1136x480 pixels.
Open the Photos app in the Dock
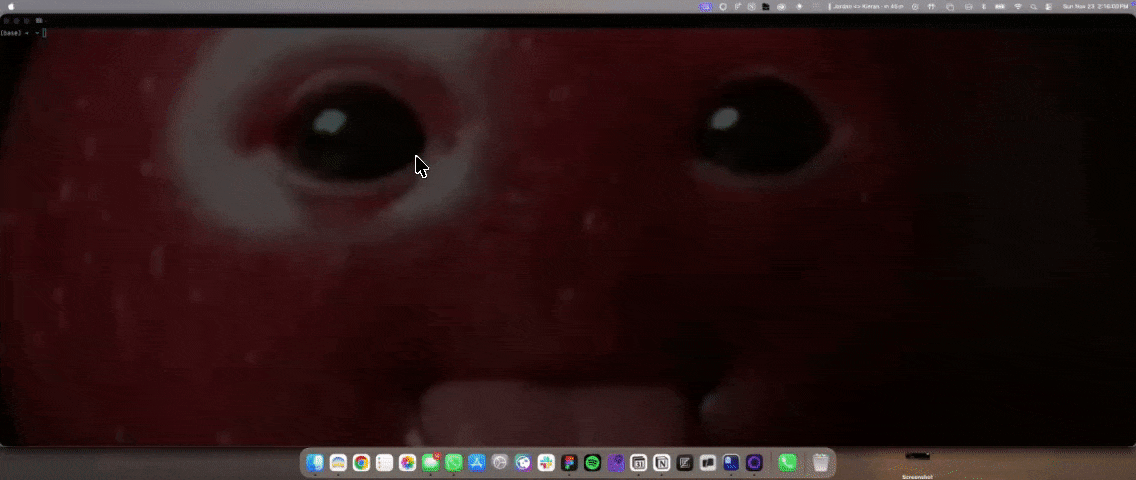click(x=408, y=462)
